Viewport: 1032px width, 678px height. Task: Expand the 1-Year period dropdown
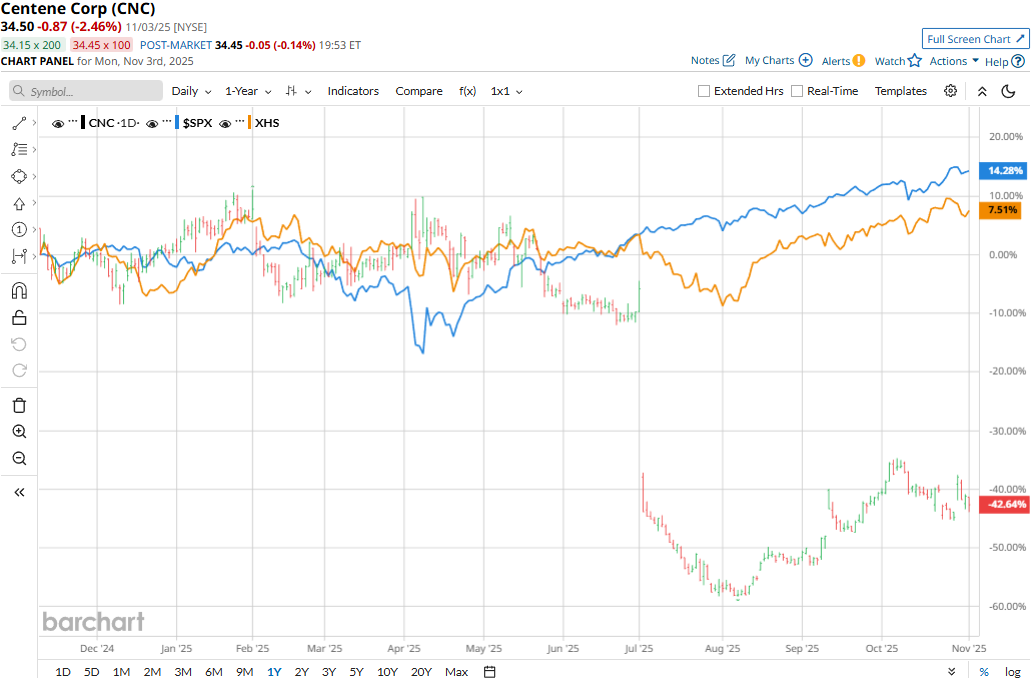(247, 91)
